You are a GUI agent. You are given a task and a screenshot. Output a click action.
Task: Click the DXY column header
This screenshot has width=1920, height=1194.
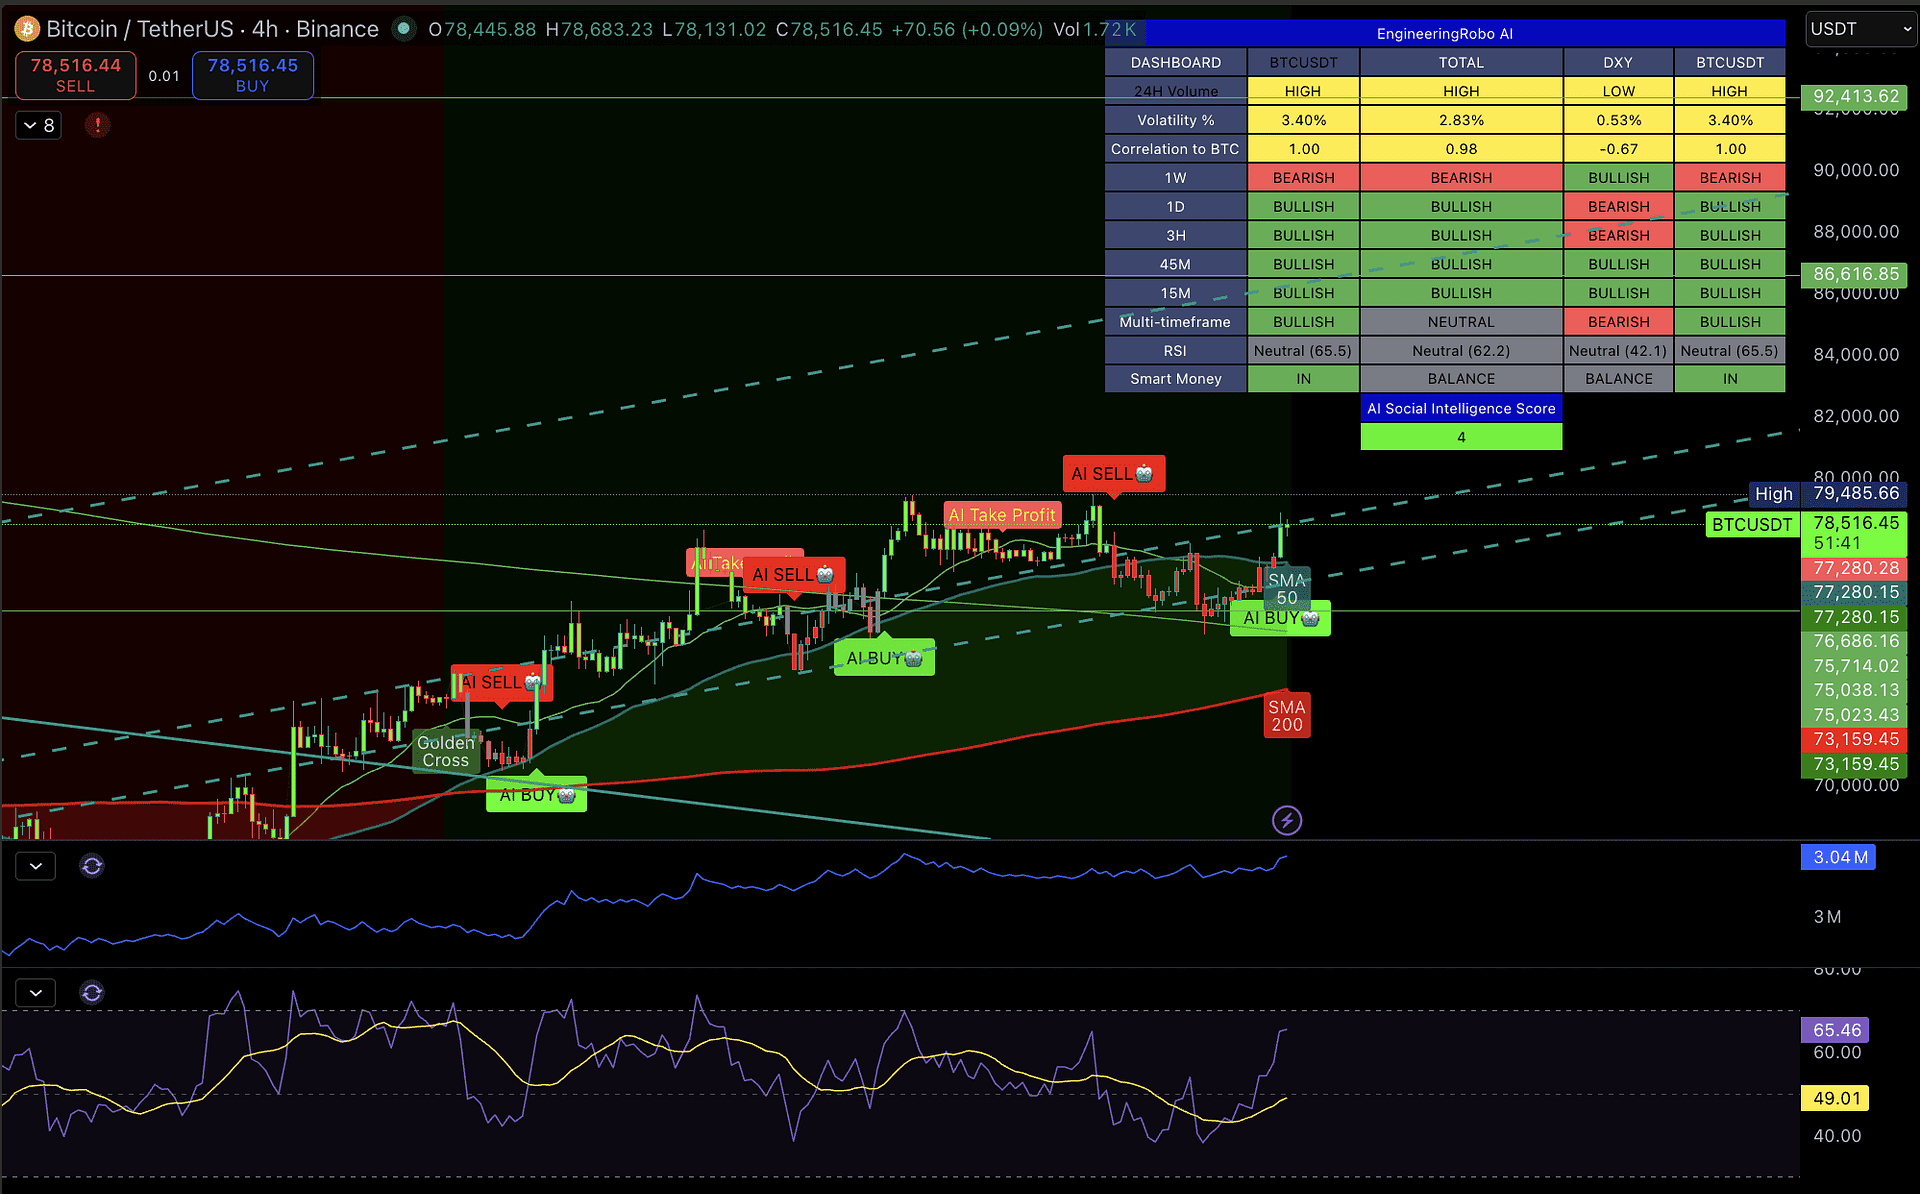click(1618, 62)
